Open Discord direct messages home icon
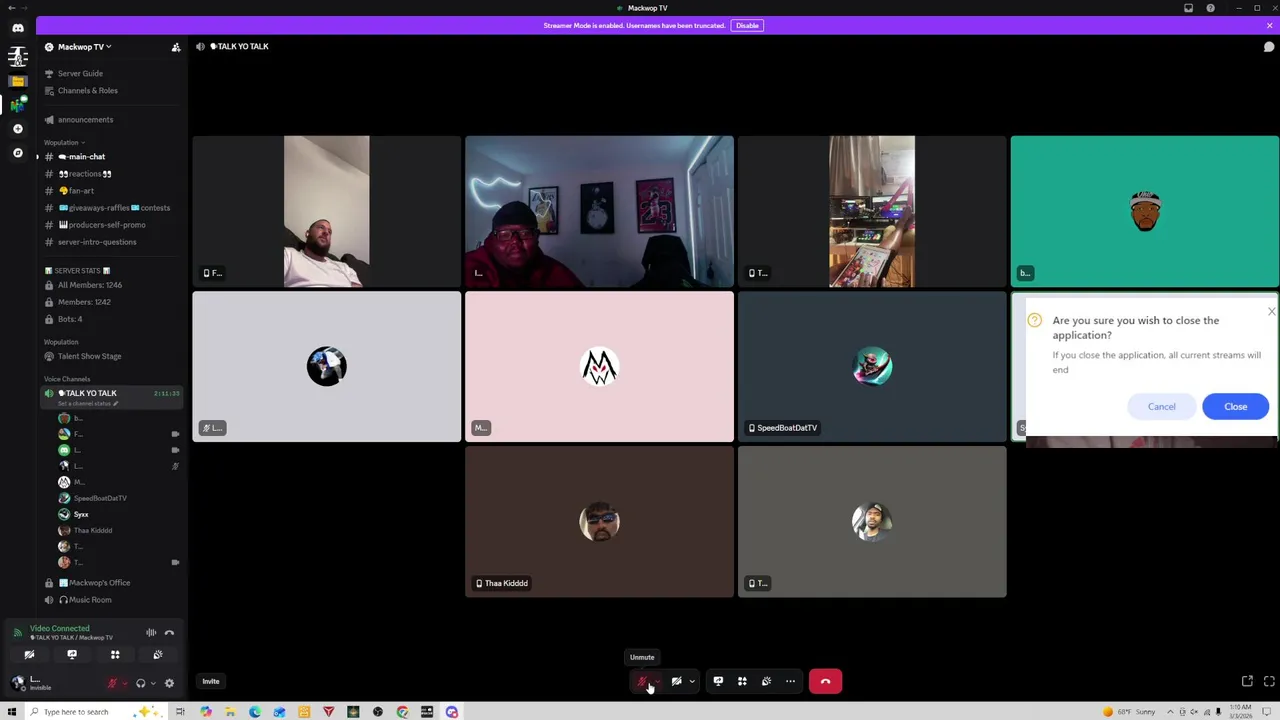This screenshot has width=1280, height=720. point(17,28)
